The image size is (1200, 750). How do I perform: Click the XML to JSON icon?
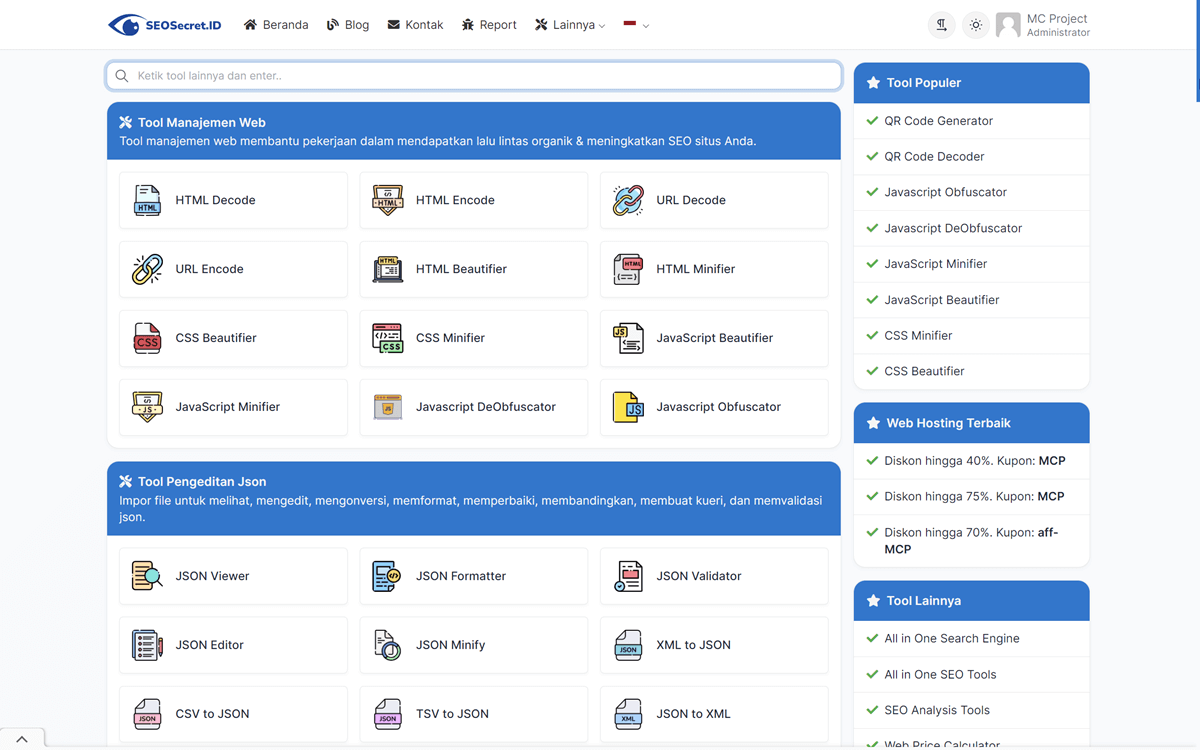[x=627, y=645]
